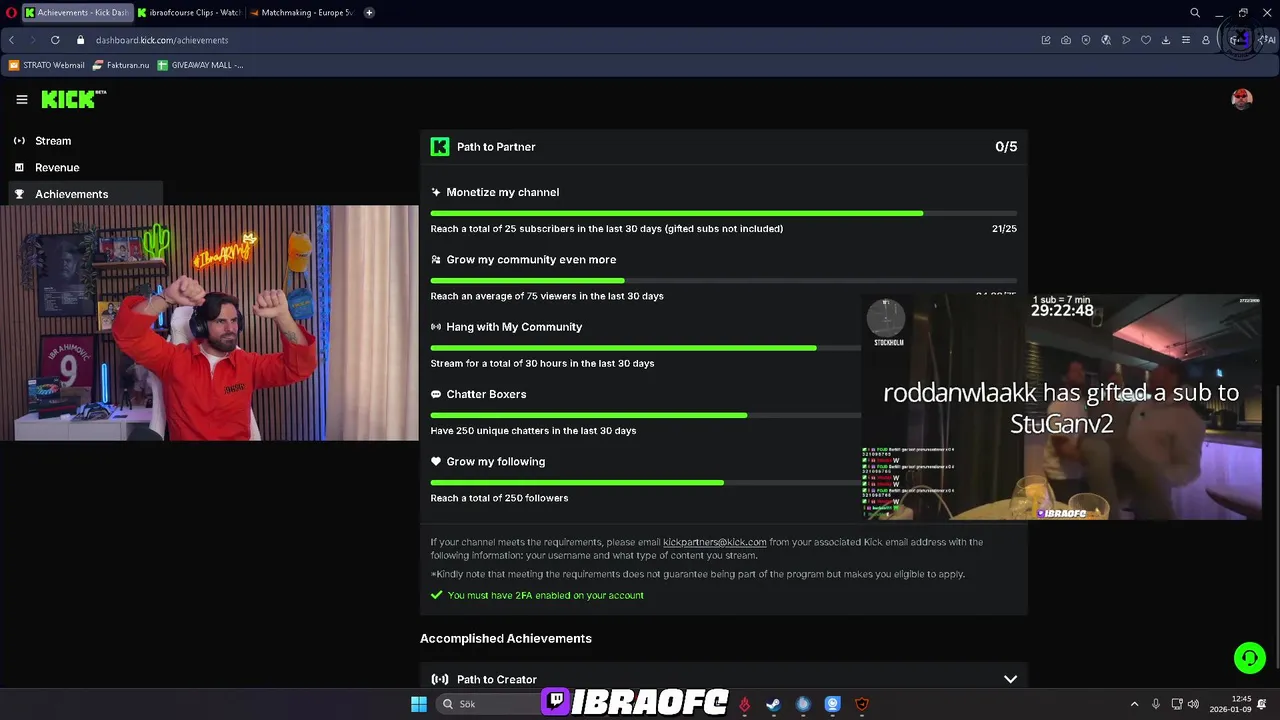
Task: Click Chatter Boxers progress bar
Action: 645,415
